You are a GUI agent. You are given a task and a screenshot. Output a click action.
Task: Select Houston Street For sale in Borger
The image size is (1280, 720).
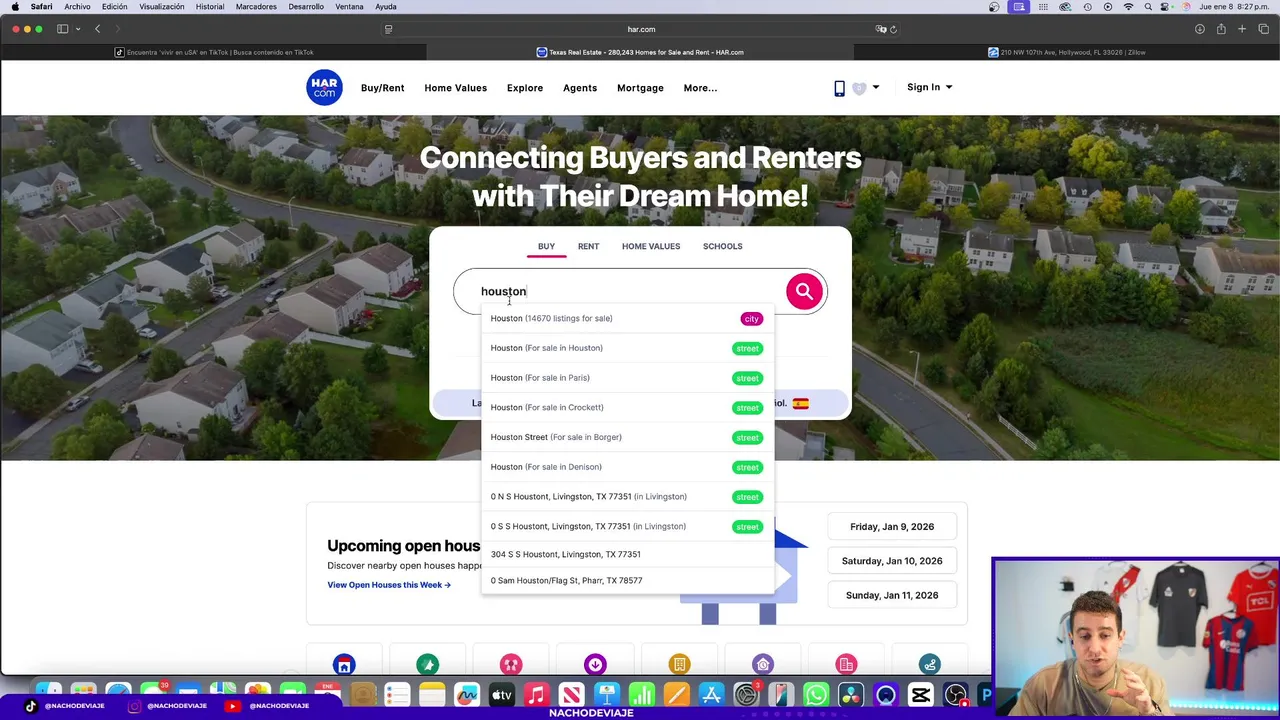tap(628, 437)
